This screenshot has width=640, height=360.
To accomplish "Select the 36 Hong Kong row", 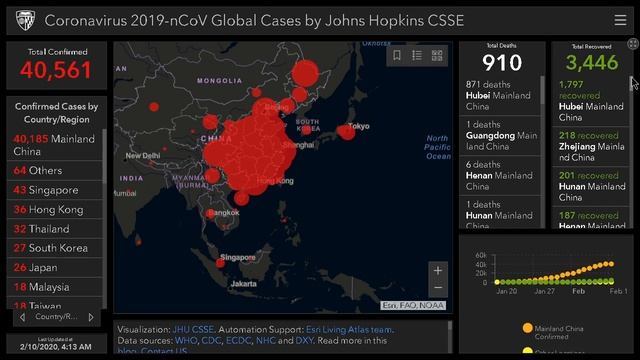I will (54, 209).
